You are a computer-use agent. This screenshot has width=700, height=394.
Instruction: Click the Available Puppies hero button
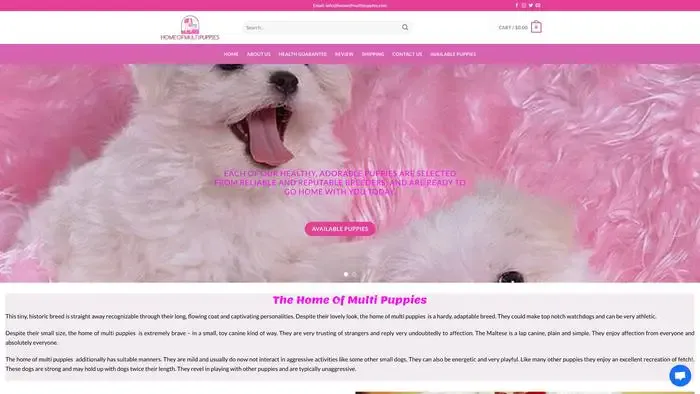click(x=340, y=229)
